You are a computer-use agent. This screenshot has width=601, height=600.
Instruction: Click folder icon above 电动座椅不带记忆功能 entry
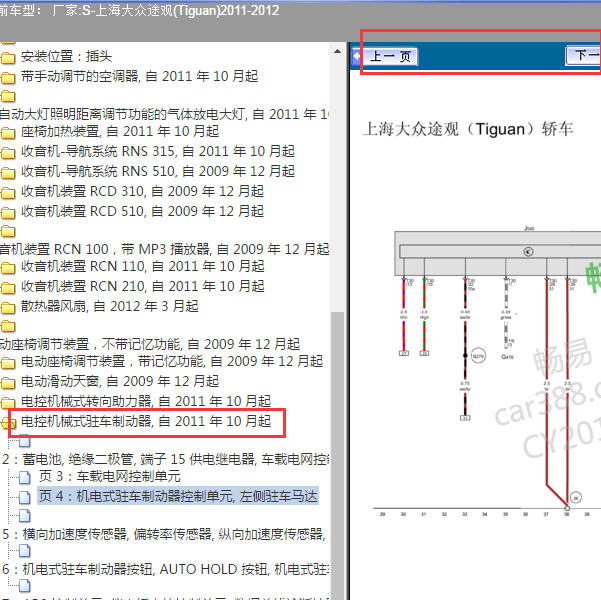point(8,326)
